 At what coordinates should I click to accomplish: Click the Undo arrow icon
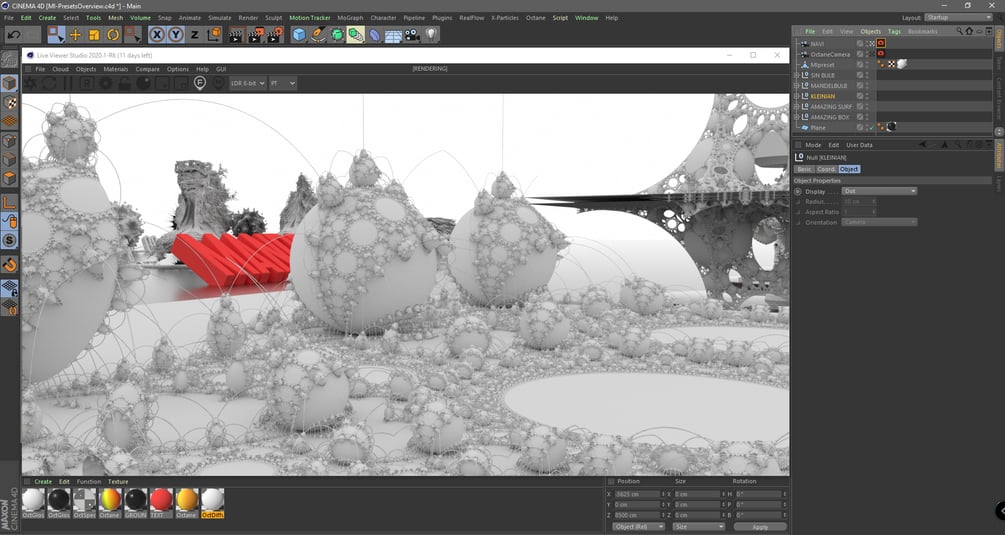pos(14,34)
